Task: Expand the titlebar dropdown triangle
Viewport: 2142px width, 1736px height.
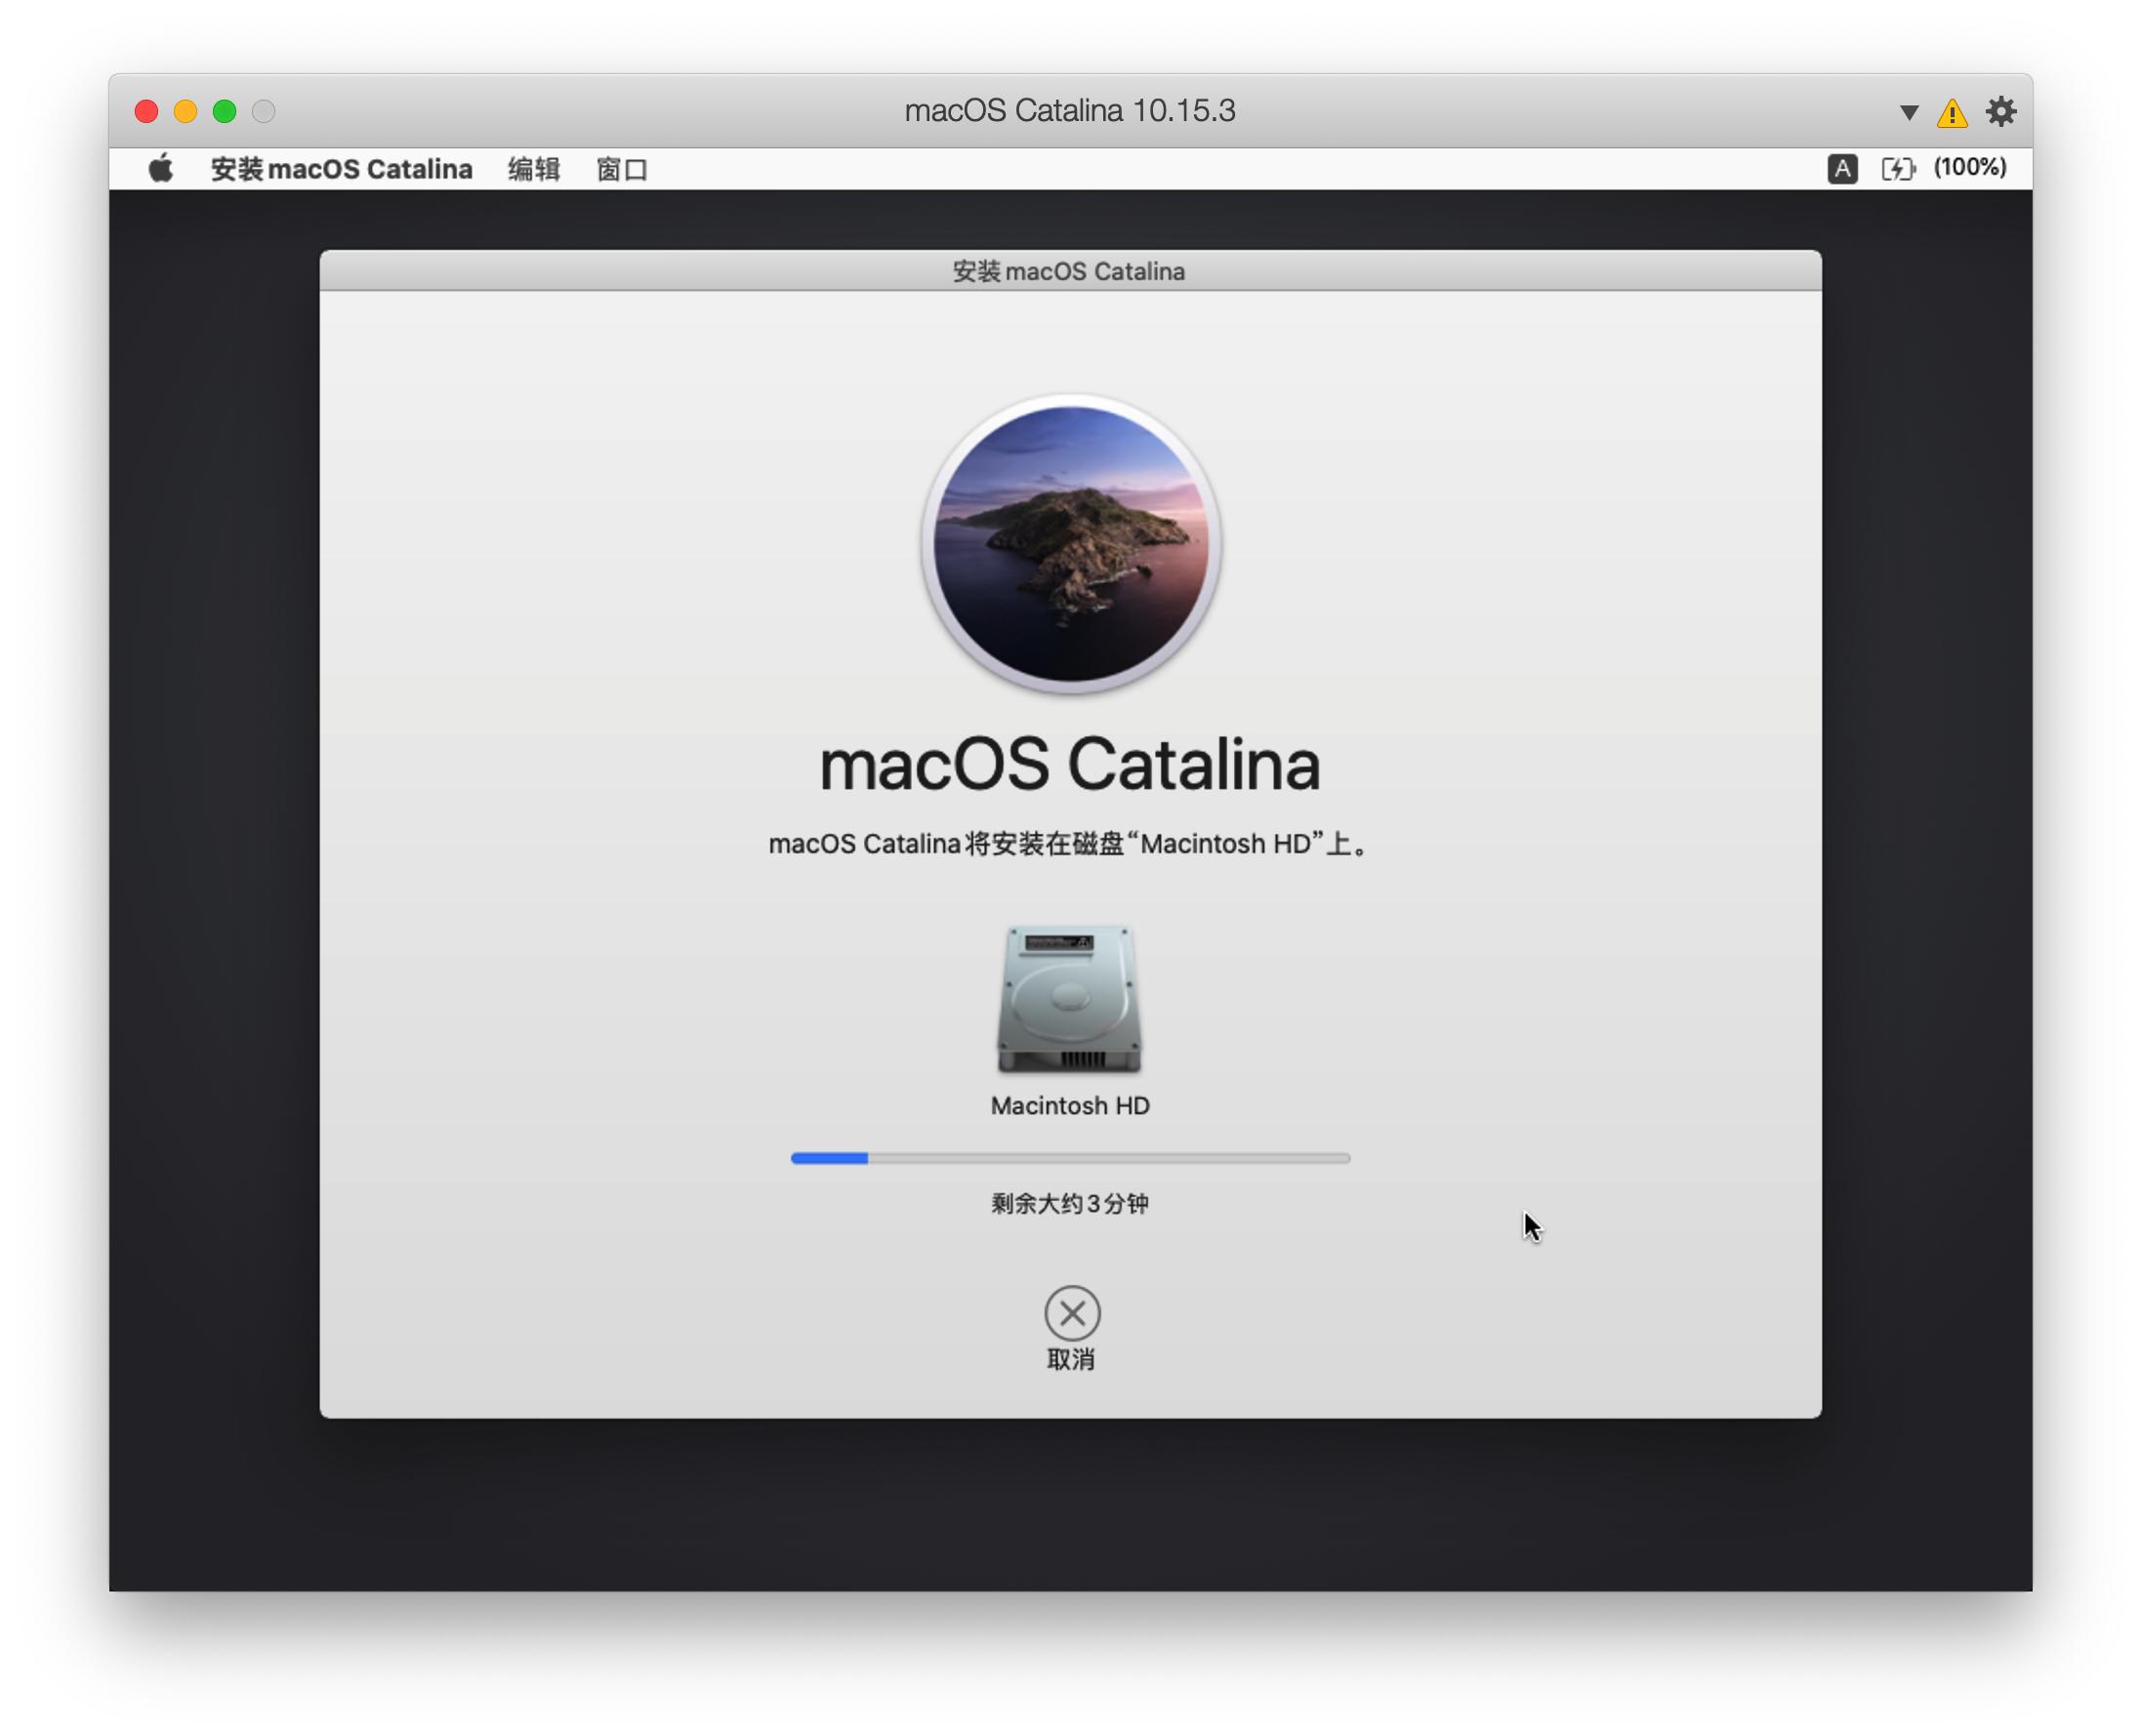Action: coord(1908,112)
